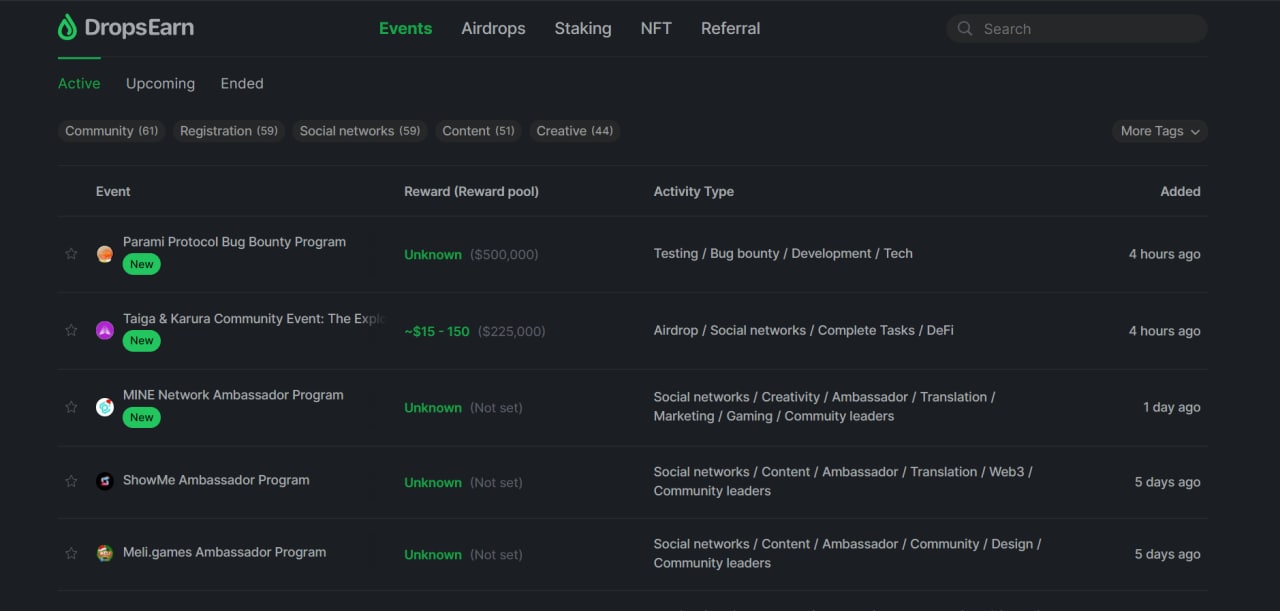Click '4 hours ago' in Parami row
1280x611 pixels.
point(1165,254)
